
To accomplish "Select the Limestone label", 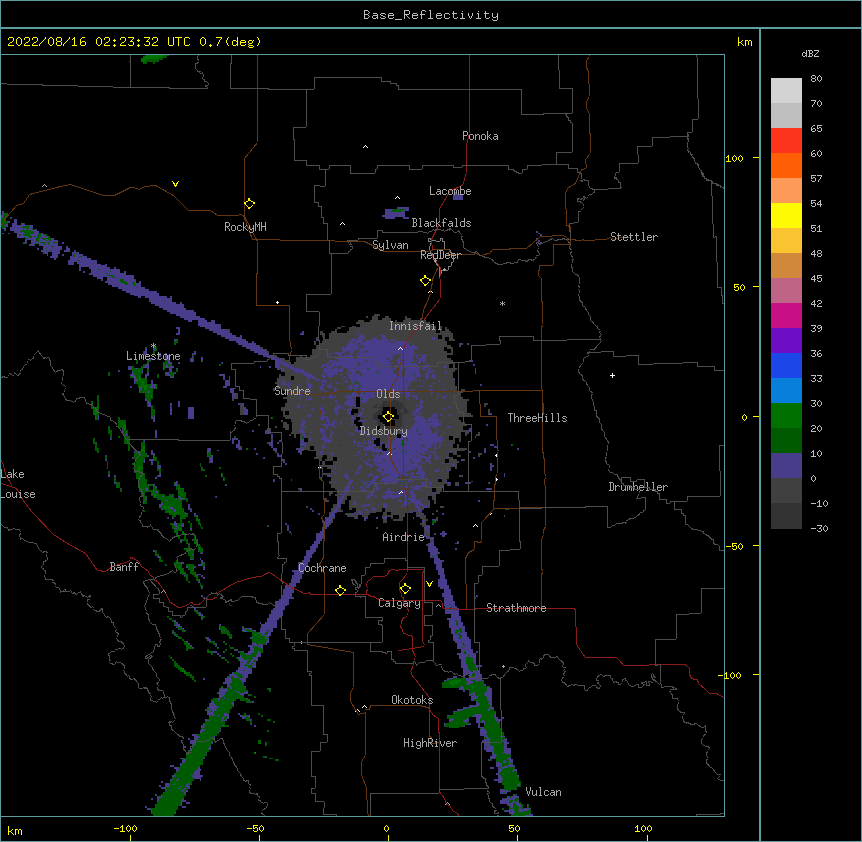I will pos(153,356).
